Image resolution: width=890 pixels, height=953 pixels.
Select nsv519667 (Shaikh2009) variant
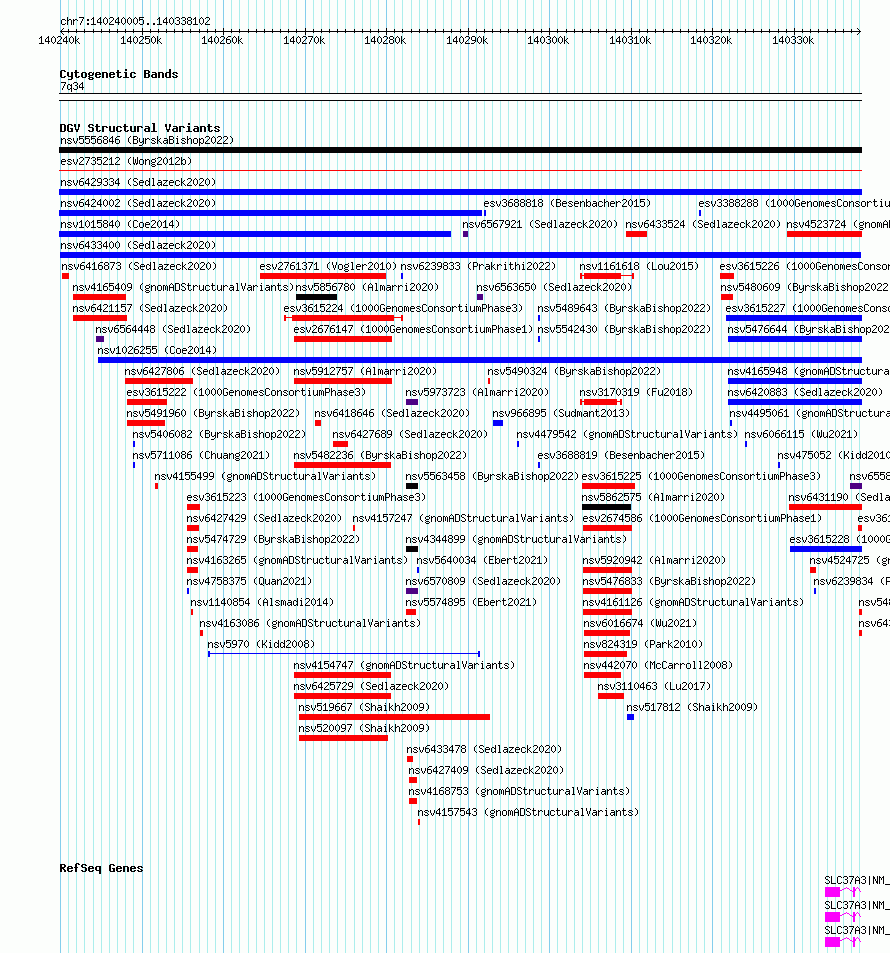pos(364,707)
